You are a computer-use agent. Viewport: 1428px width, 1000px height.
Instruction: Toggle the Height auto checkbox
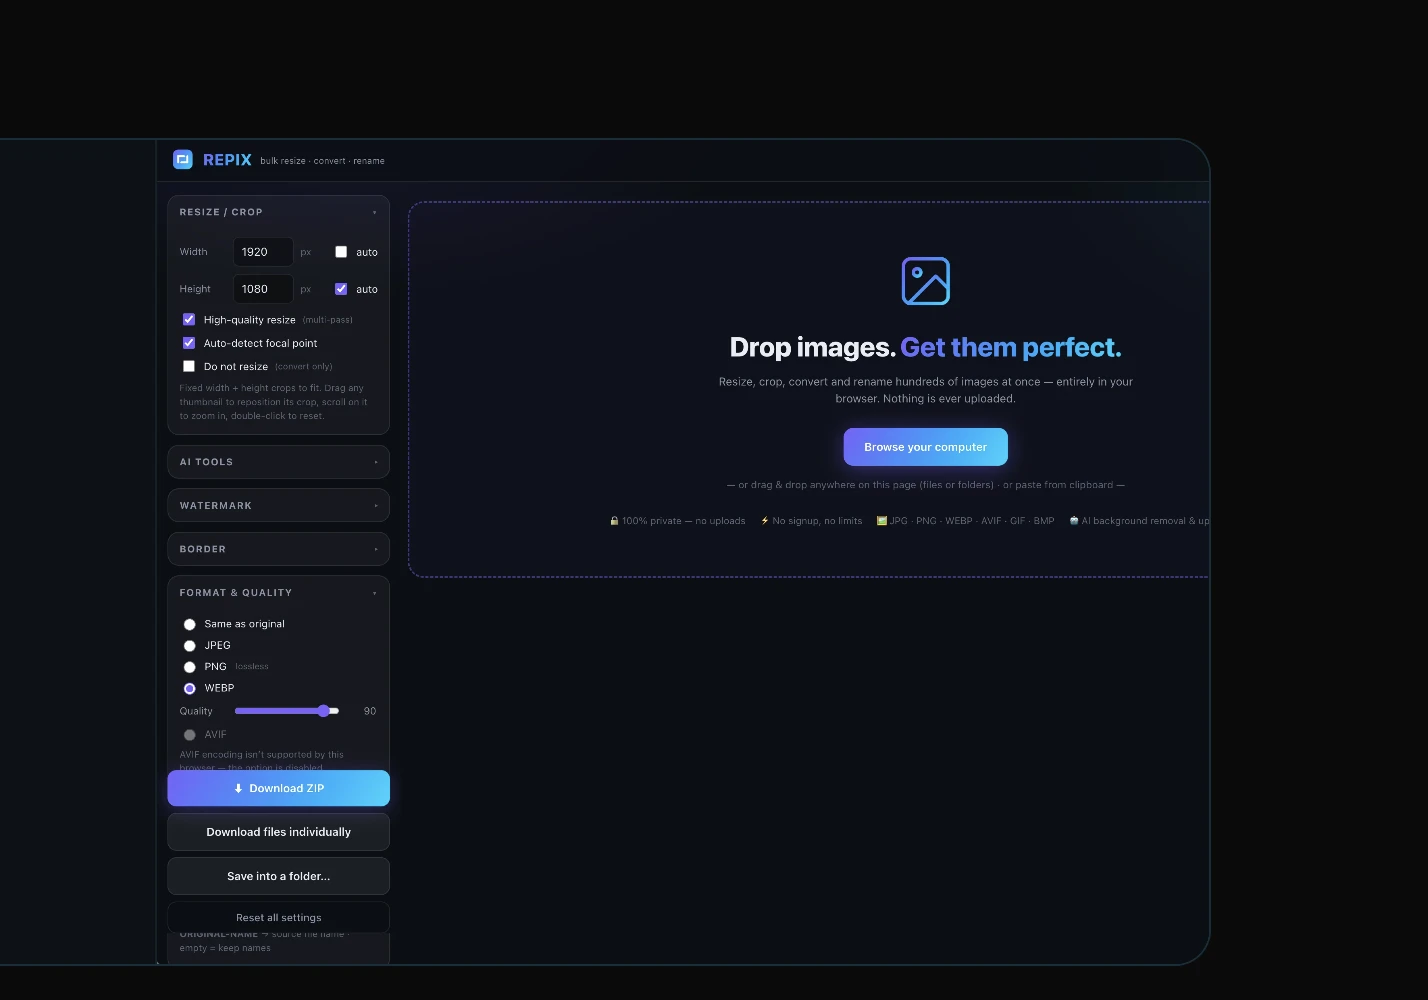click(341, 289)
